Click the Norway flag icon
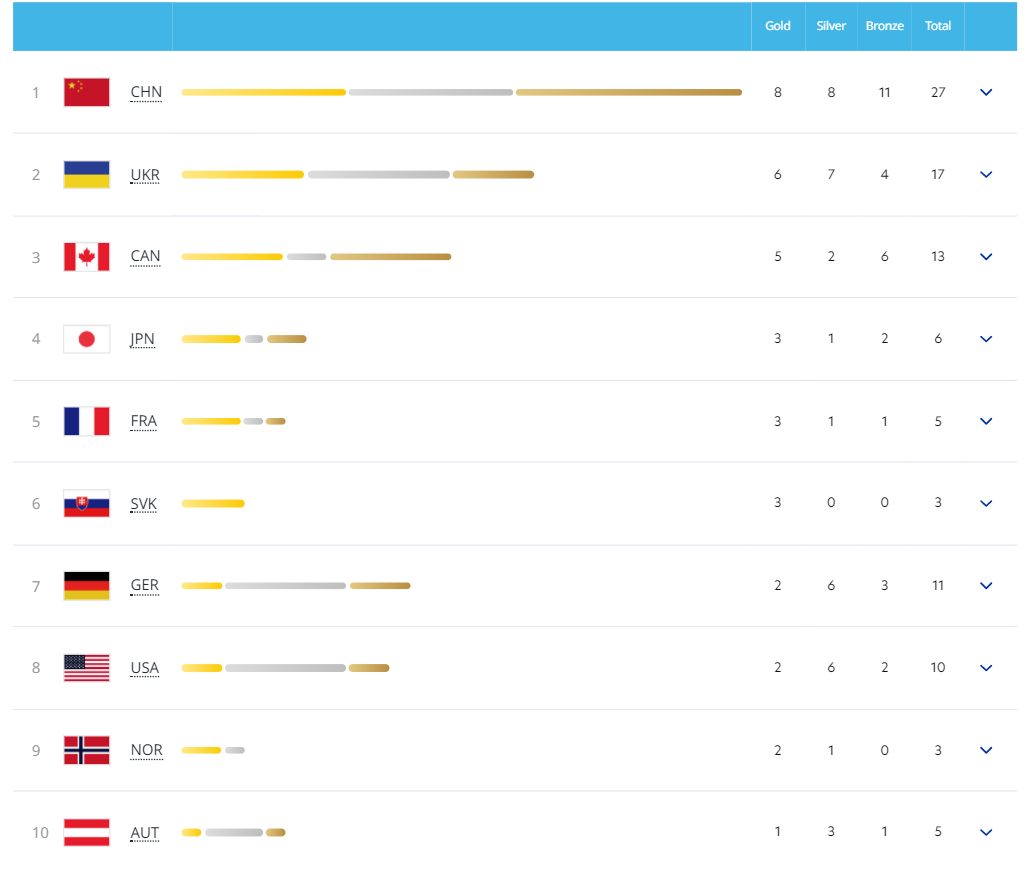1027x870 pixels. pyautogui.click(x=86, y=750)
